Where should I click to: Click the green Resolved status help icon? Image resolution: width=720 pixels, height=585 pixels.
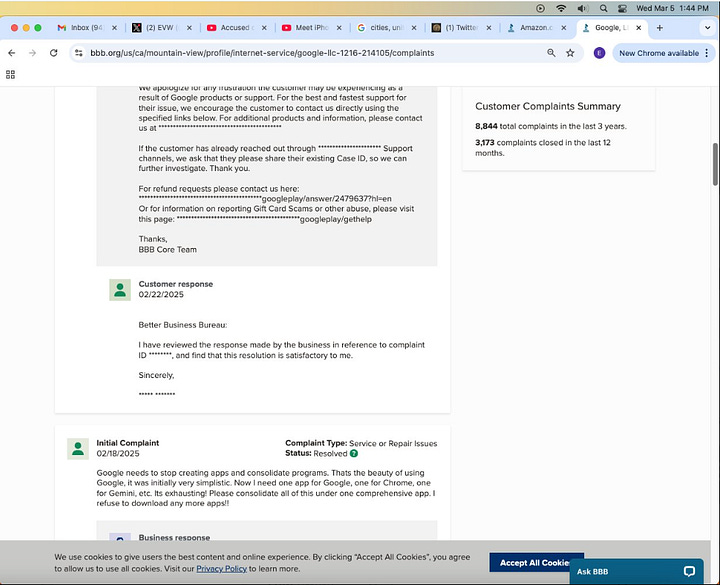tap(354, 454)
